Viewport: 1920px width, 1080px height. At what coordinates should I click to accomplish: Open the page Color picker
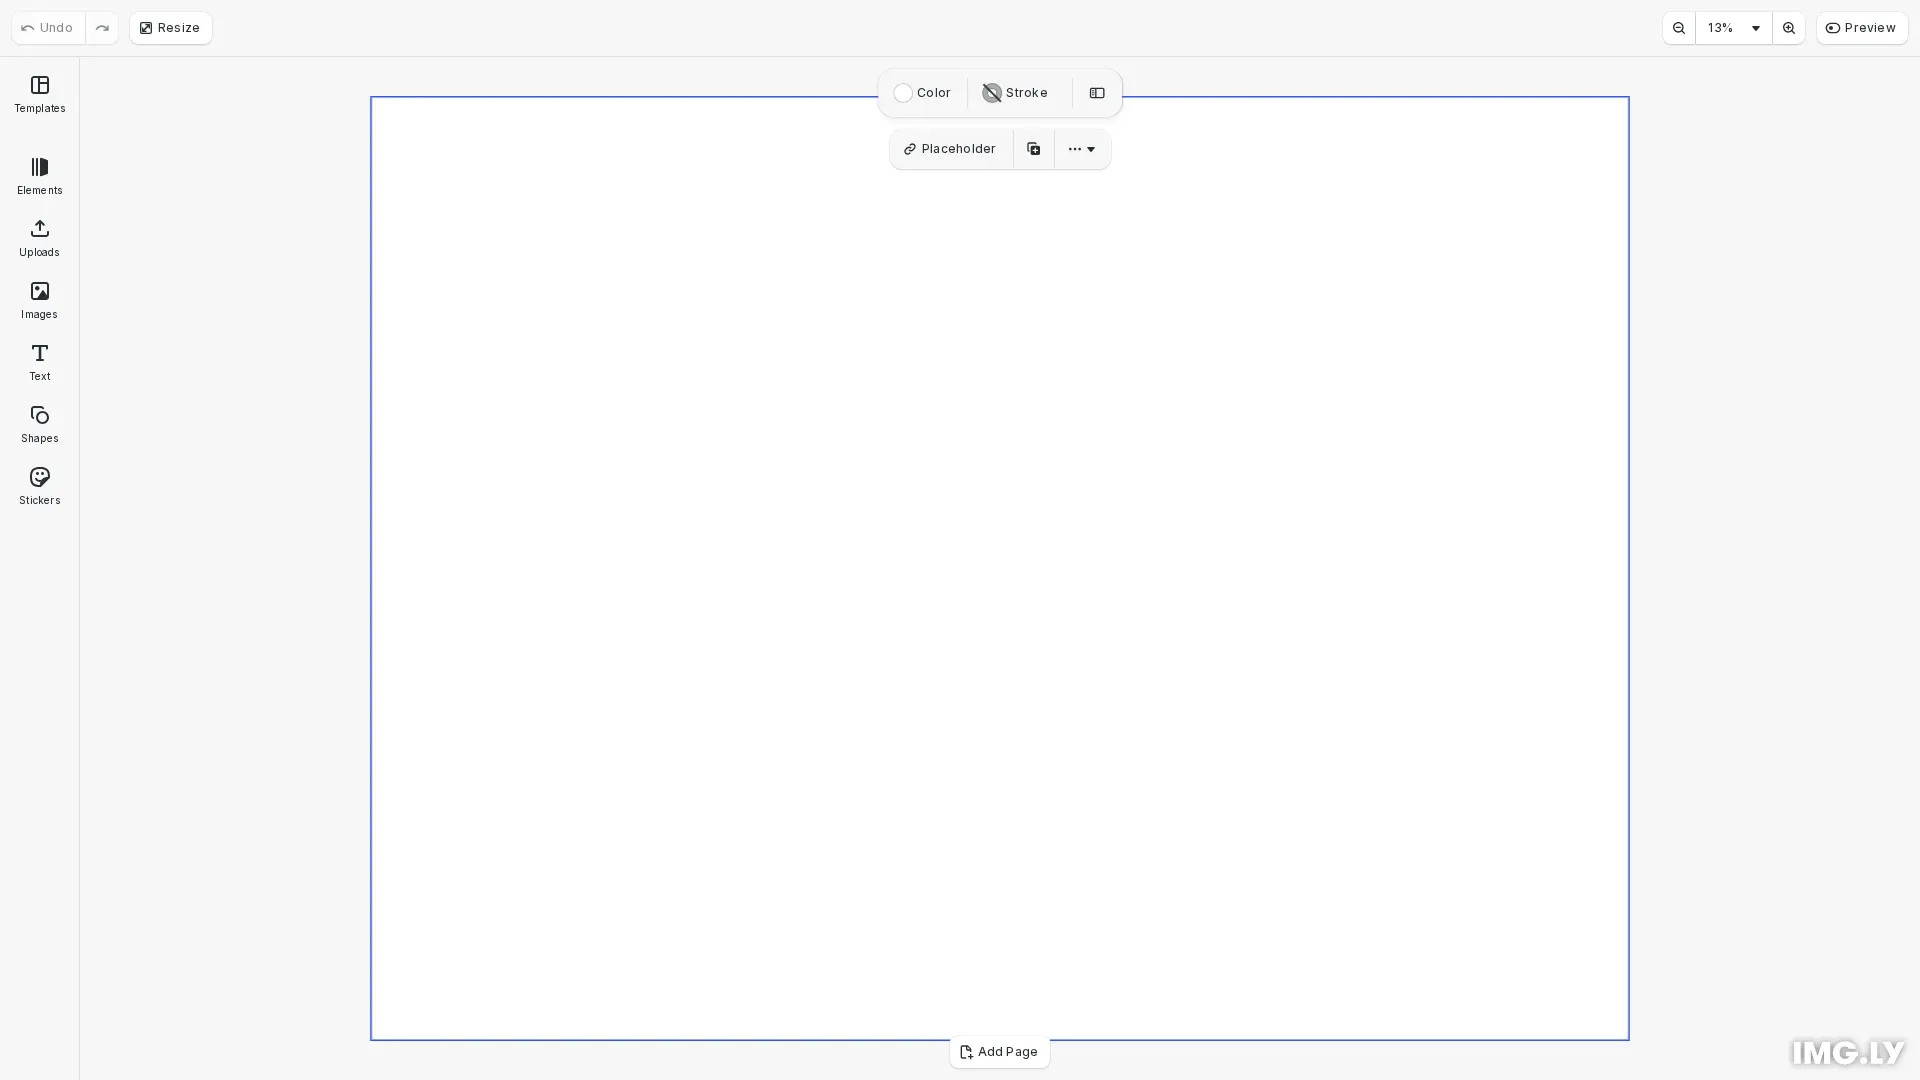(922, 92)
